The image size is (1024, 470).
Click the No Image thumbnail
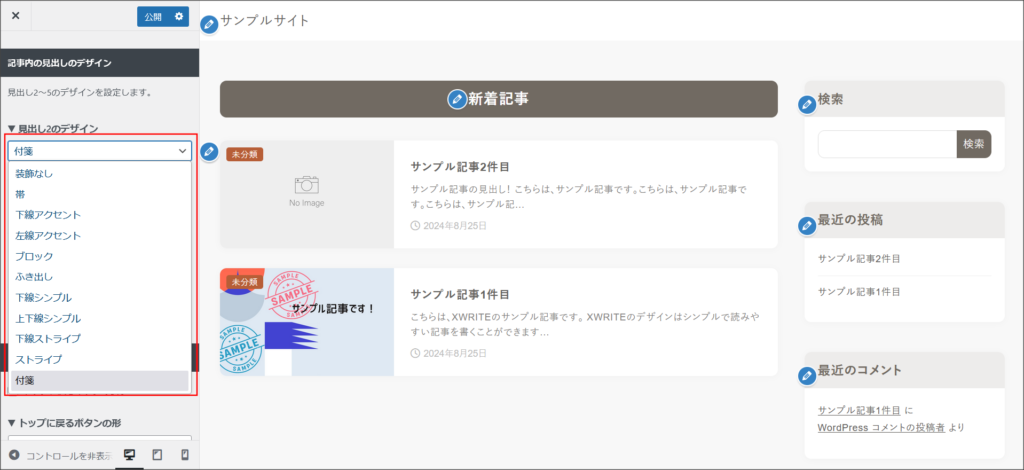pos(307,194)
